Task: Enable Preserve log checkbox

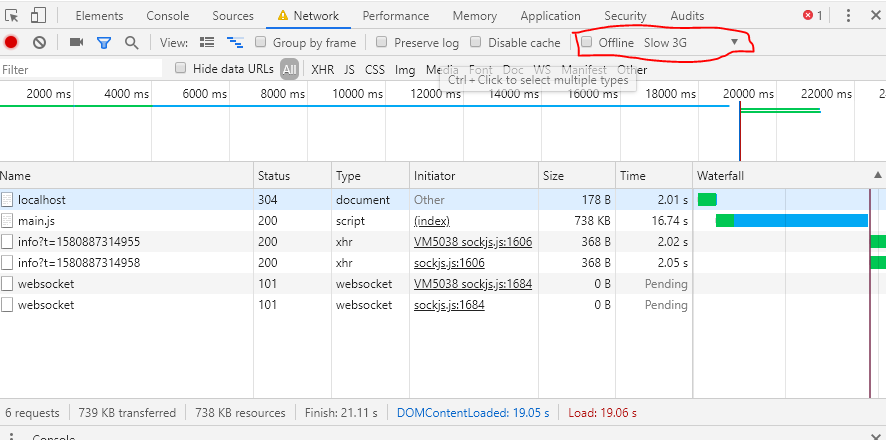Action: click(382, 42)
